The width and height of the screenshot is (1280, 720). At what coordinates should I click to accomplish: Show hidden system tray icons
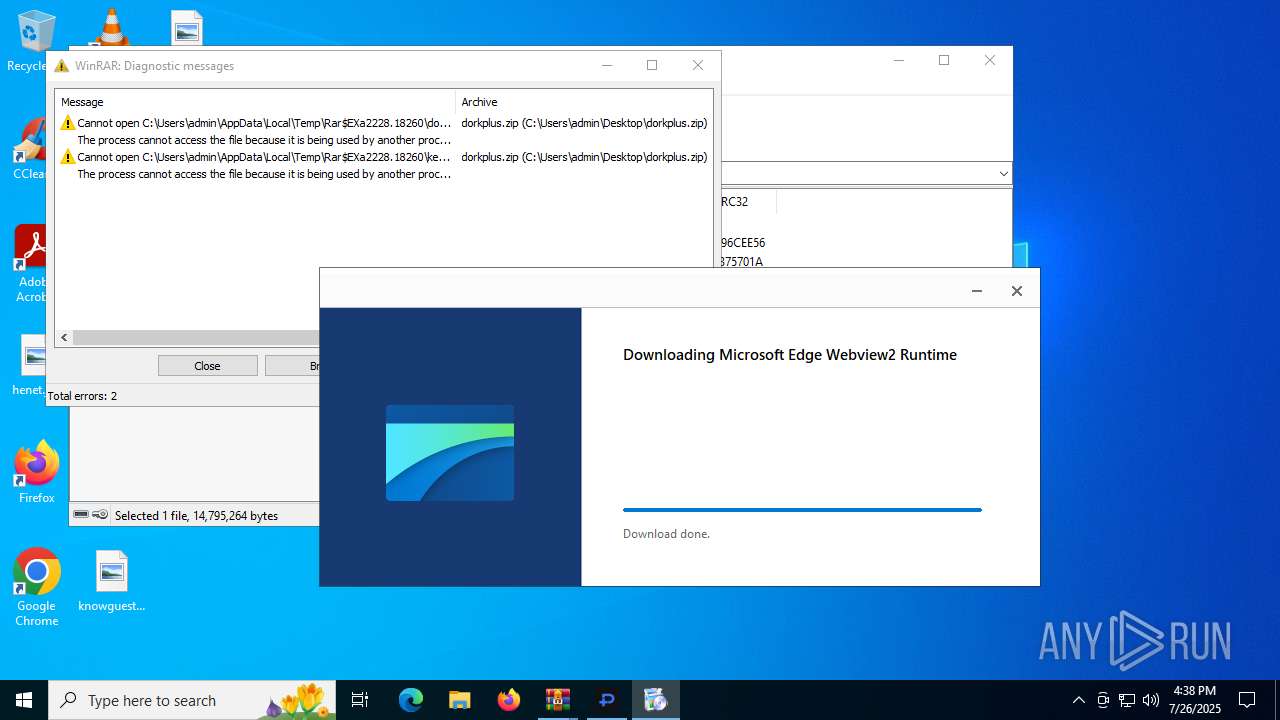1078,700
